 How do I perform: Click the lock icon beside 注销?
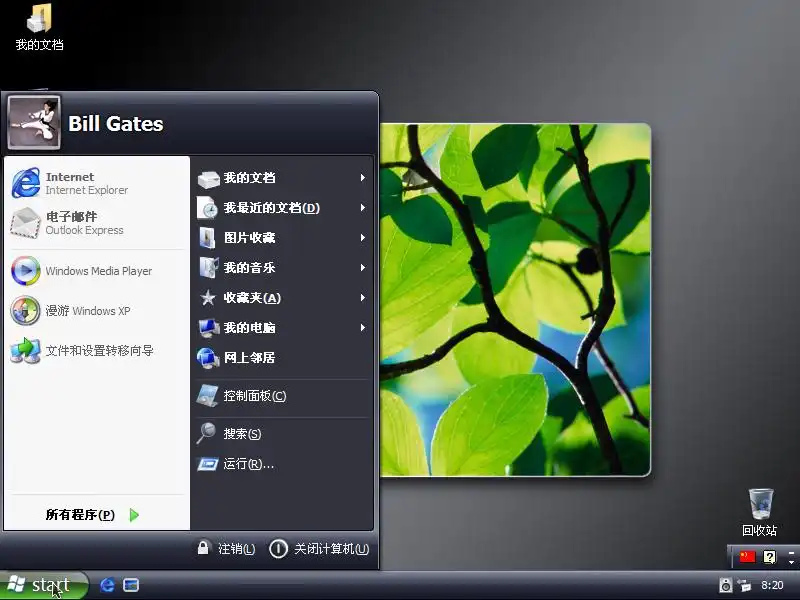[x=203, y=547]
